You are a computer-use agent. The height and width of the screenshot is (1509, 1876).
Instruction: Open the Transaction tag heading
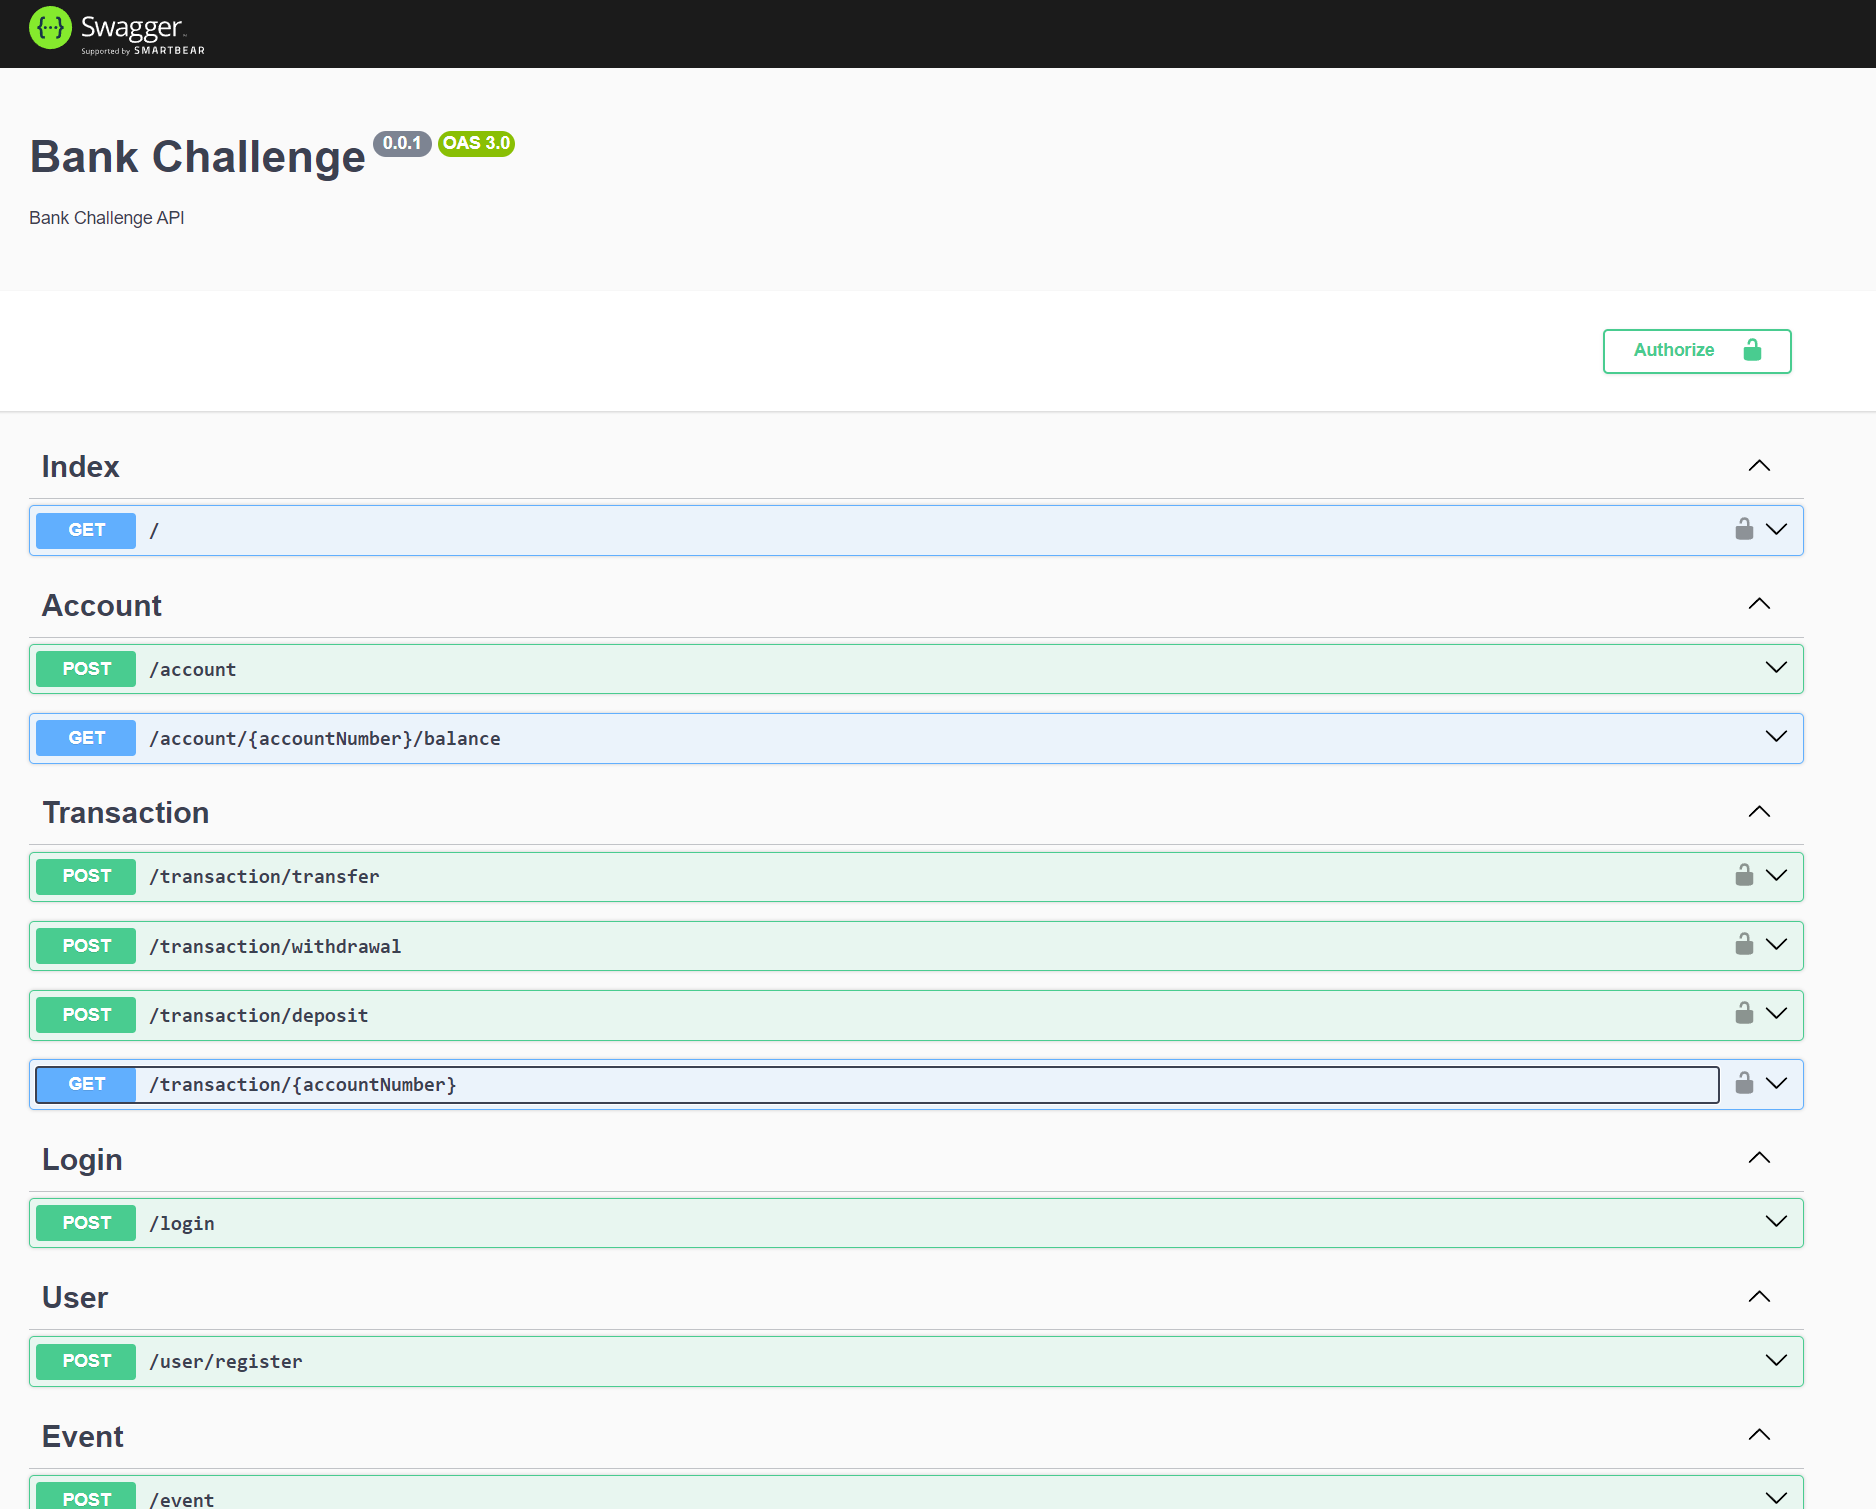125,813
